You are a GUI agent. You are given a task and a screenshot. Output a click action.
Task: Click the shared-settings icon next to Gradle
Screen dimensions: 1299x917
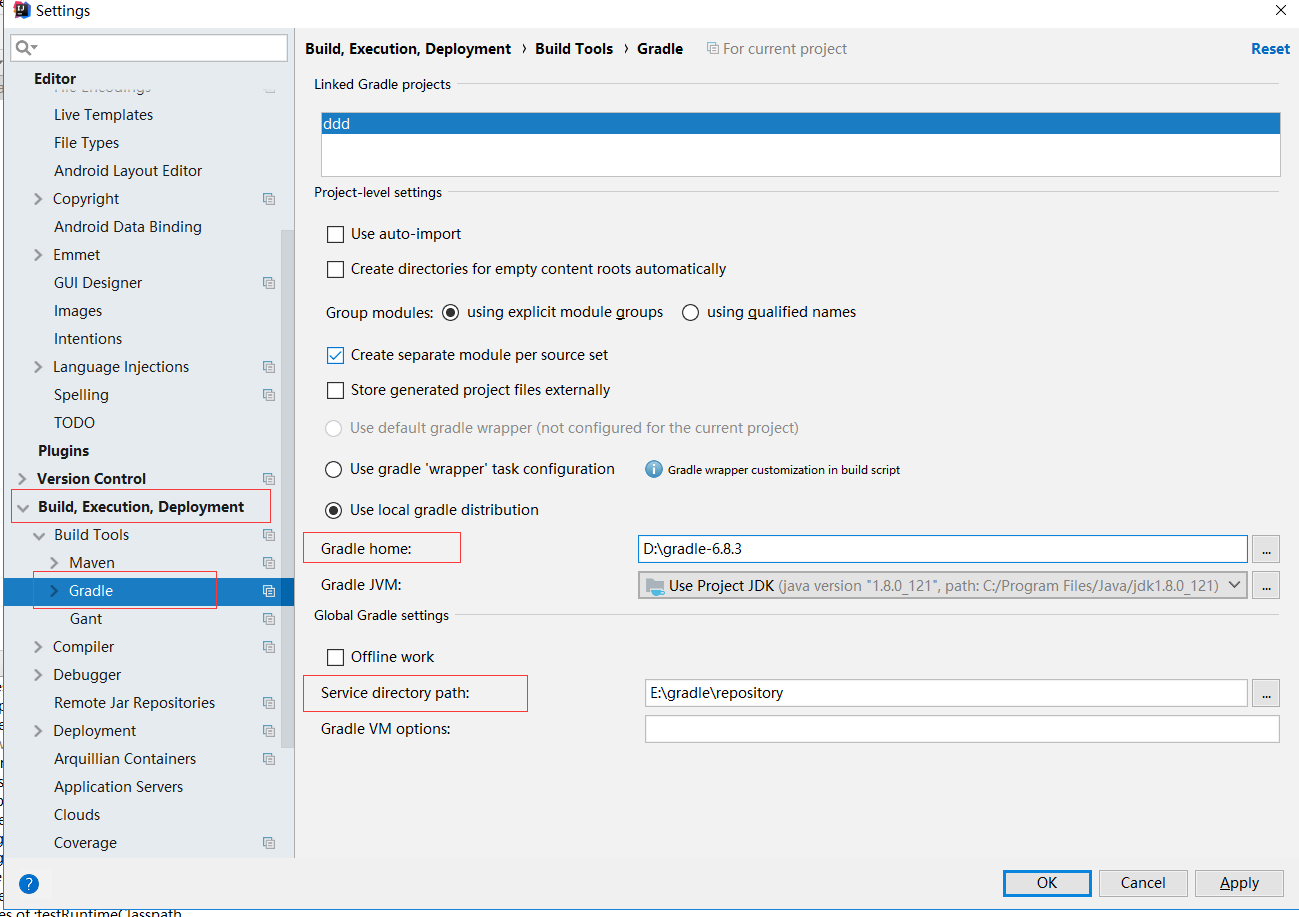tap(268, 590)
